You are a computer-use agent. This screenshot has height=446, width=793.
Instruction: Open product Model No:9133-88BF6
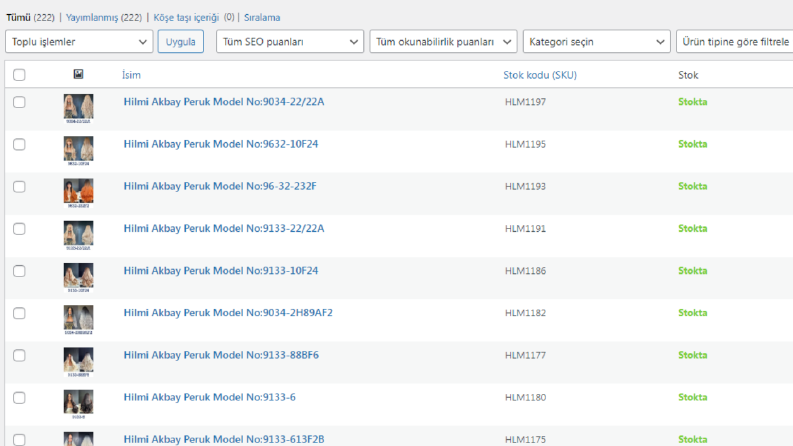pyautogui.click(x=221, y=355)
